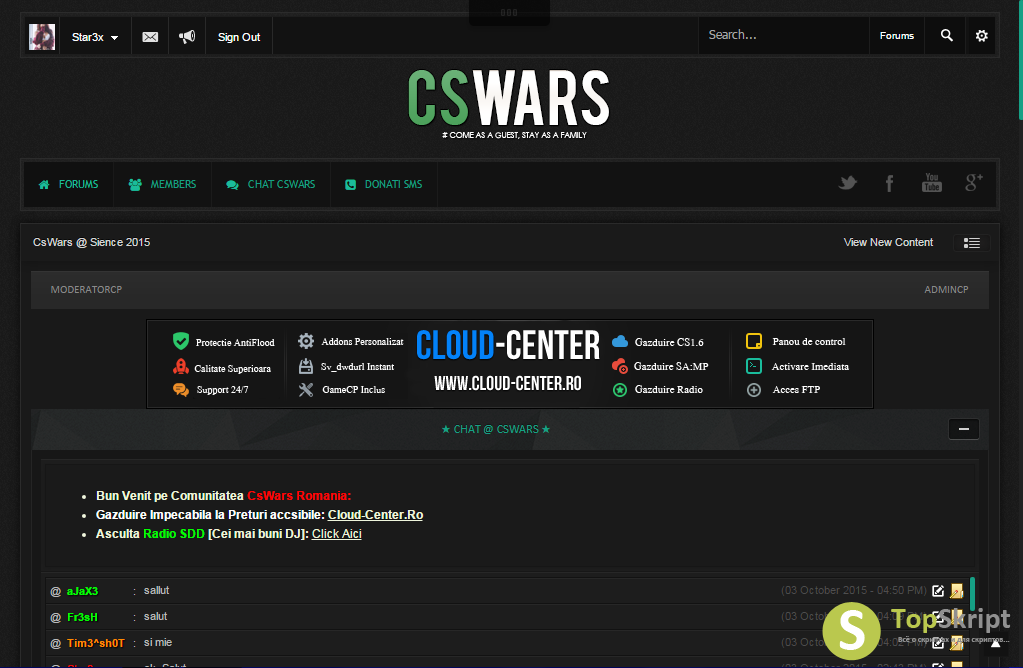Open the DONATI SMS tab

(x=384, y=185)
